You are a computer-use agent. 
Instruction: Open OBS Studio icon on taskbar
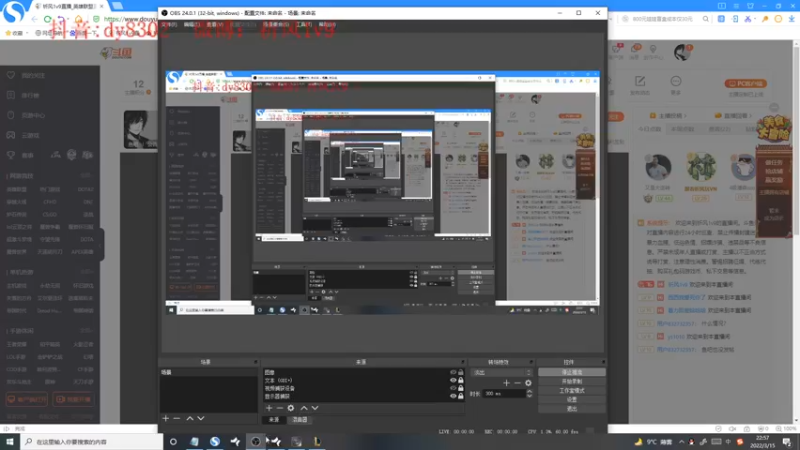click(256, 442)
